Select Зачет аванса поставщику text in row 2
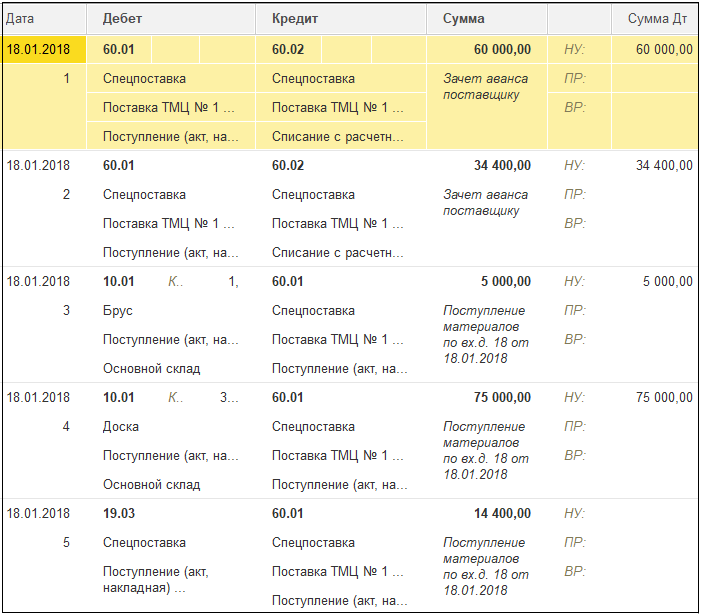The height and width of the screenshot is (614, 701). (x=486, y=203)
